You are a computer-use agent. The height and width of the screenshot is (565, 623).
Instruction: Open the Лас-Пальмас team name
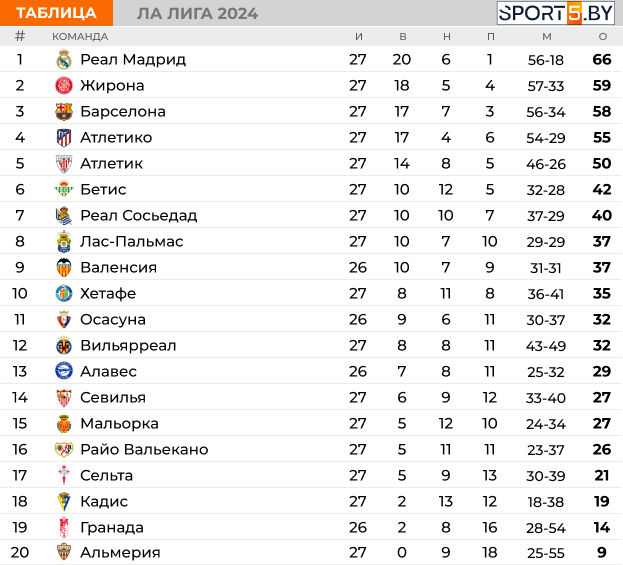132,241
